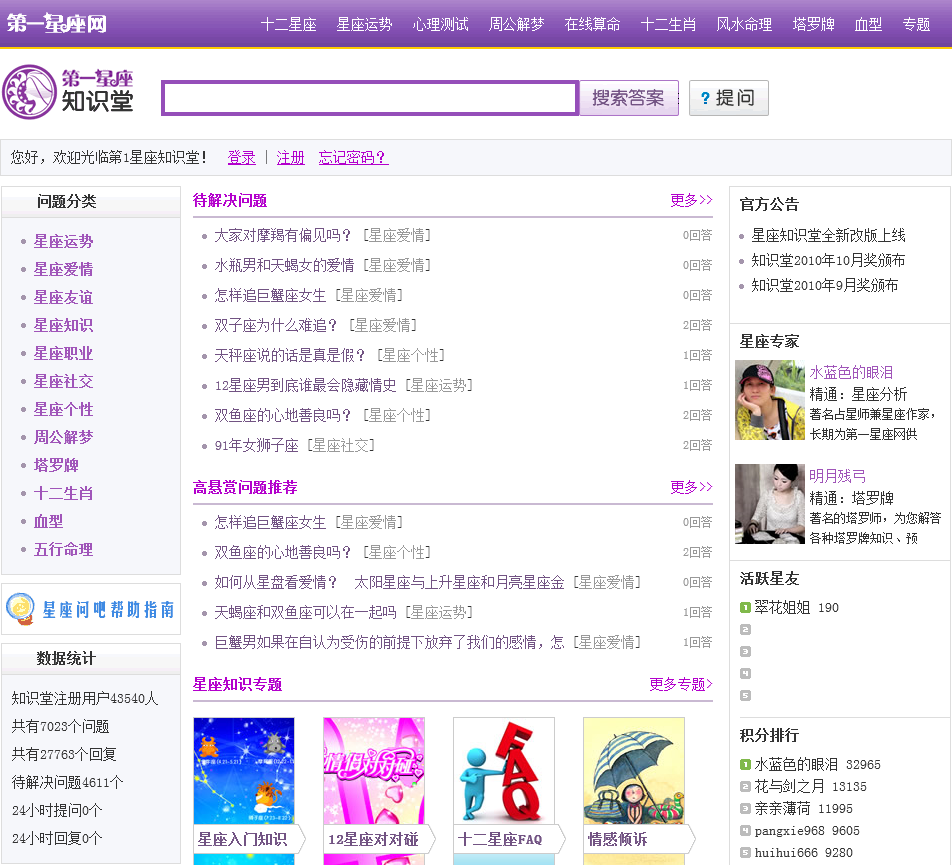This screenshot has width=952, height=865.
Task: Open question 如何从星盘看爱情？
Action: tap(389, 583)
